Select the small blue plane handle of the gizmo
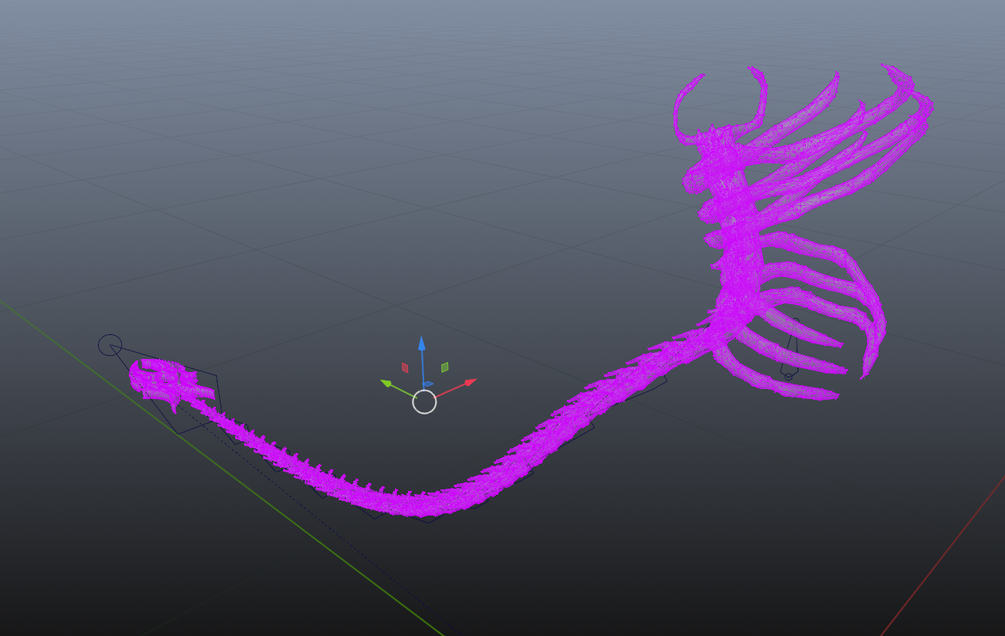 [428, 385]
